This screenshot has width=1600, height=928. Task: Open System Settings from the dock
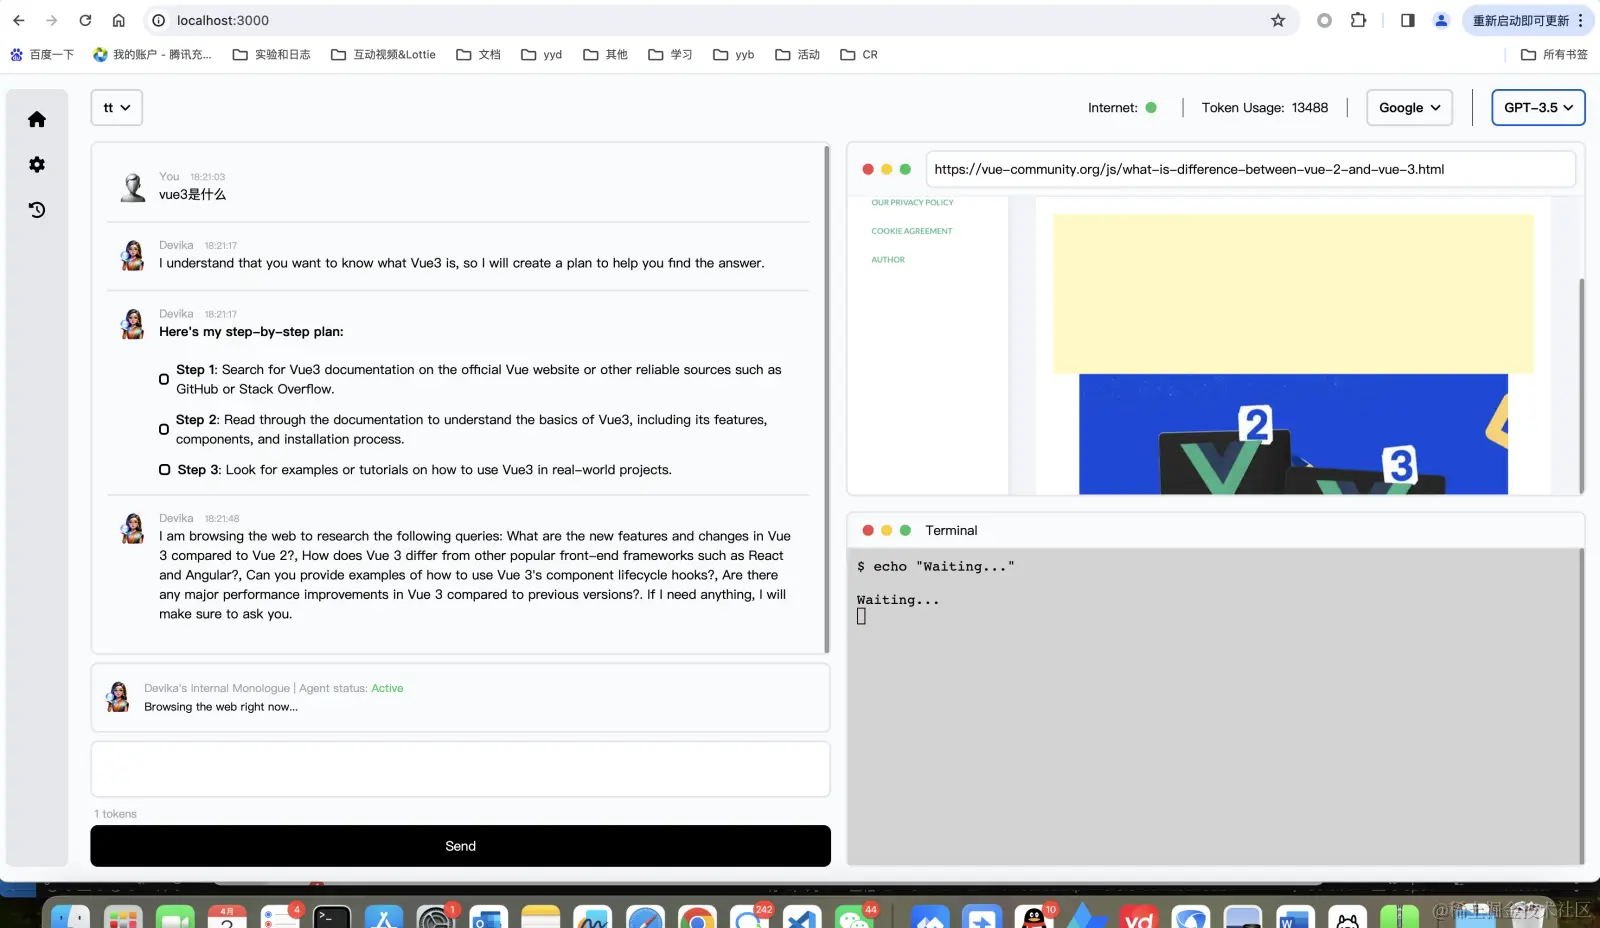(436, 916)
